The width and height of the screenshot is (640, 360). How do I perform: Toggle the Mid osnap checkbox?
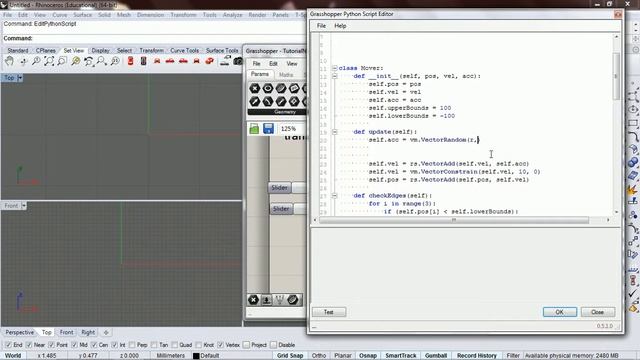click(74, 345)
